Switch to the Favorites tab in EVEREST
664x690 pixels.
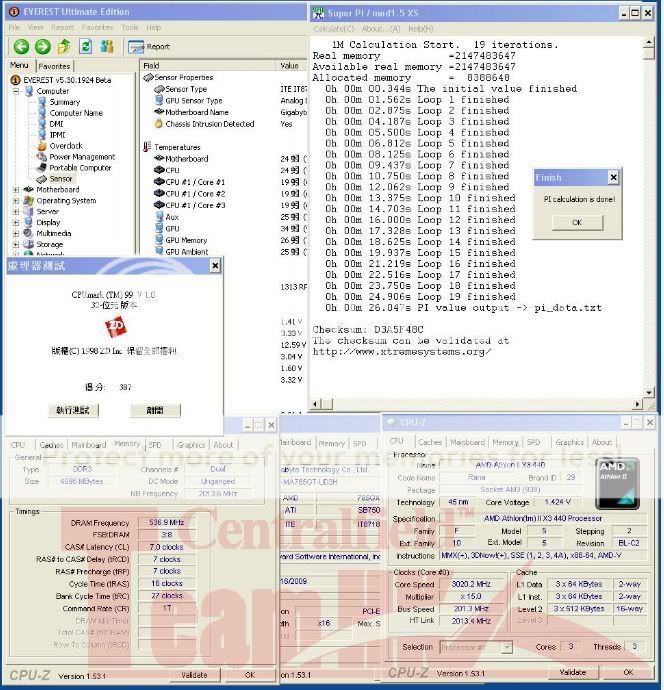pos(54,66)
